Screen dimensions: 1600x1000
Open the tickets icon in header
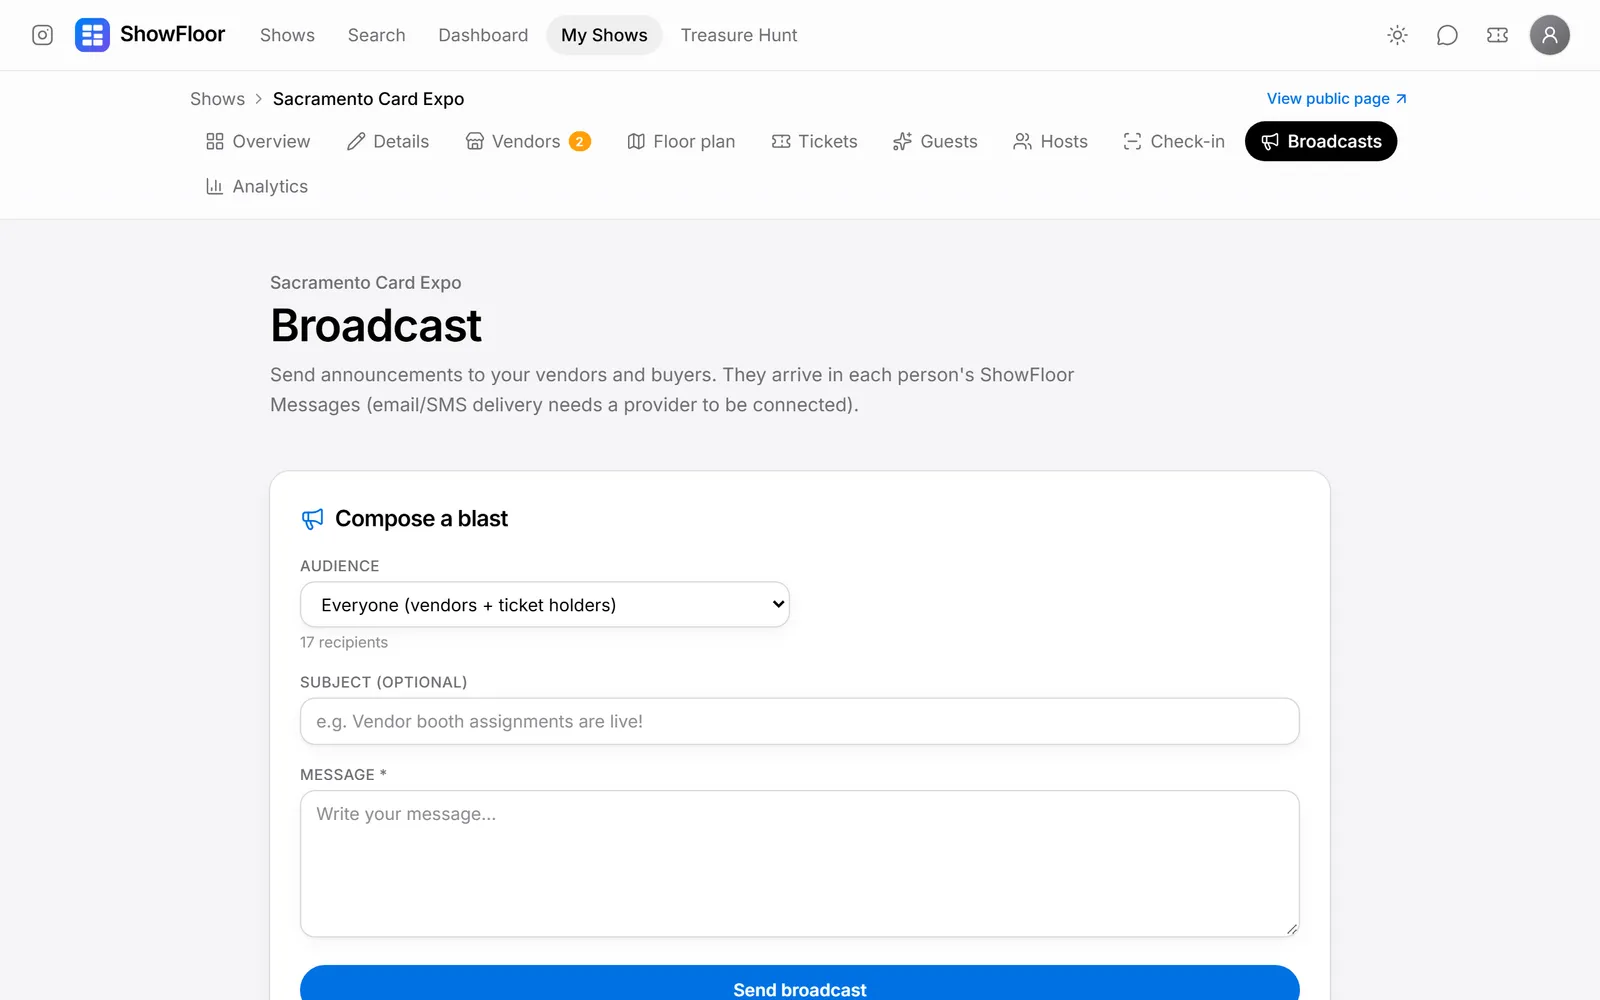click(x=1497, y=35)
